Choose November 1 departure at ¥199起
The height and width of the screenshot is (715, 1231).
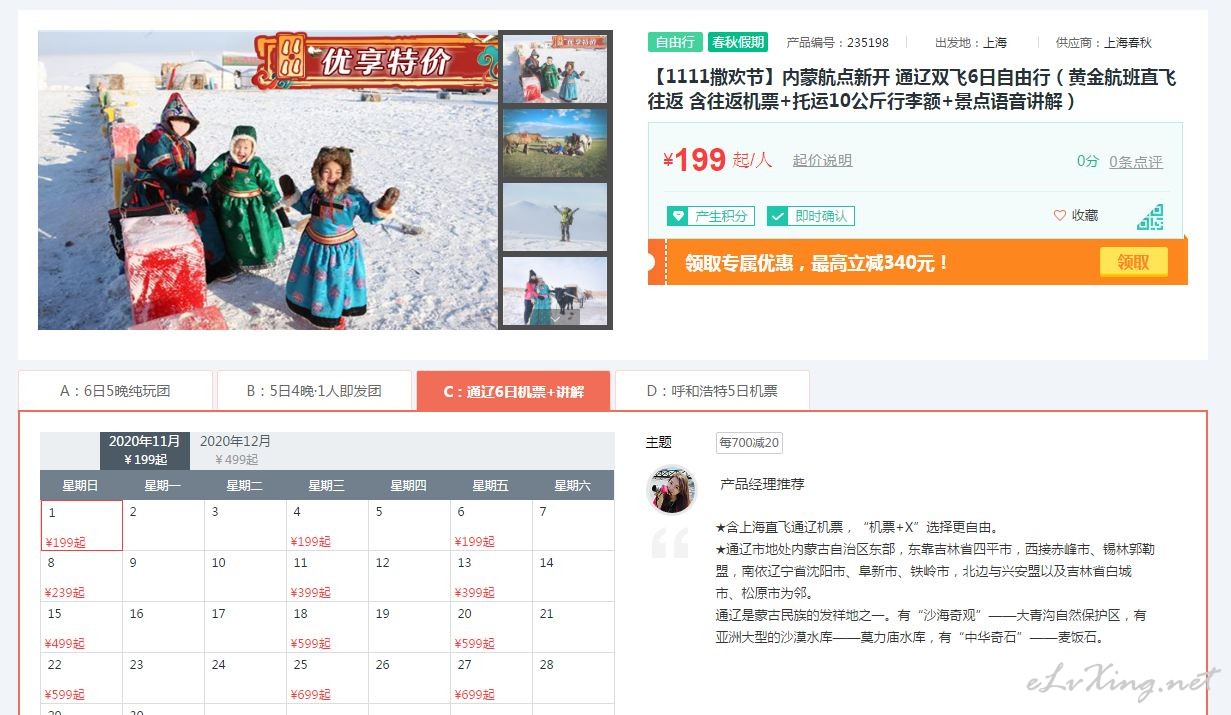coord(82,526)
